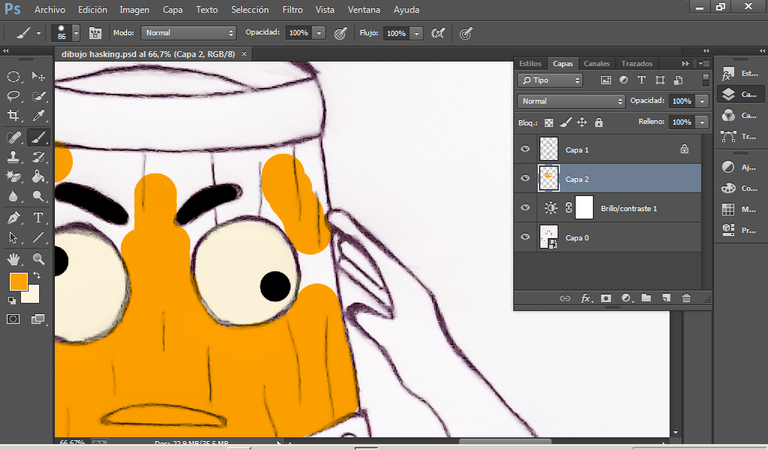The image size is (768, 450).
Task: Select the Crop tool
Action: 13,116
